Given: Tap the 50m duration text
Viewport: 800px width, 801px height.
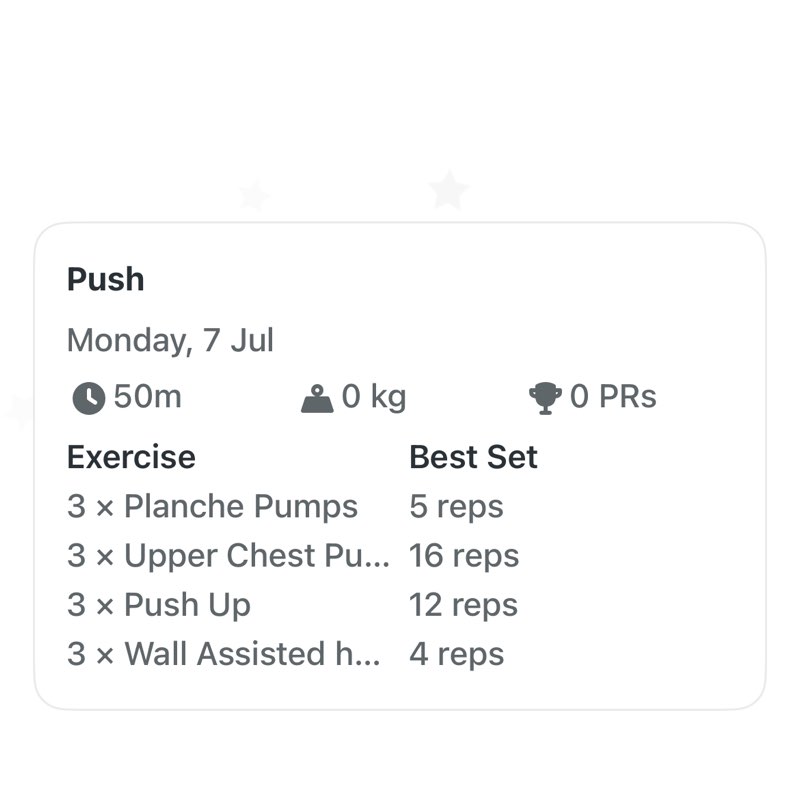Looking at the screenshot, I should [x=147, y=397].
